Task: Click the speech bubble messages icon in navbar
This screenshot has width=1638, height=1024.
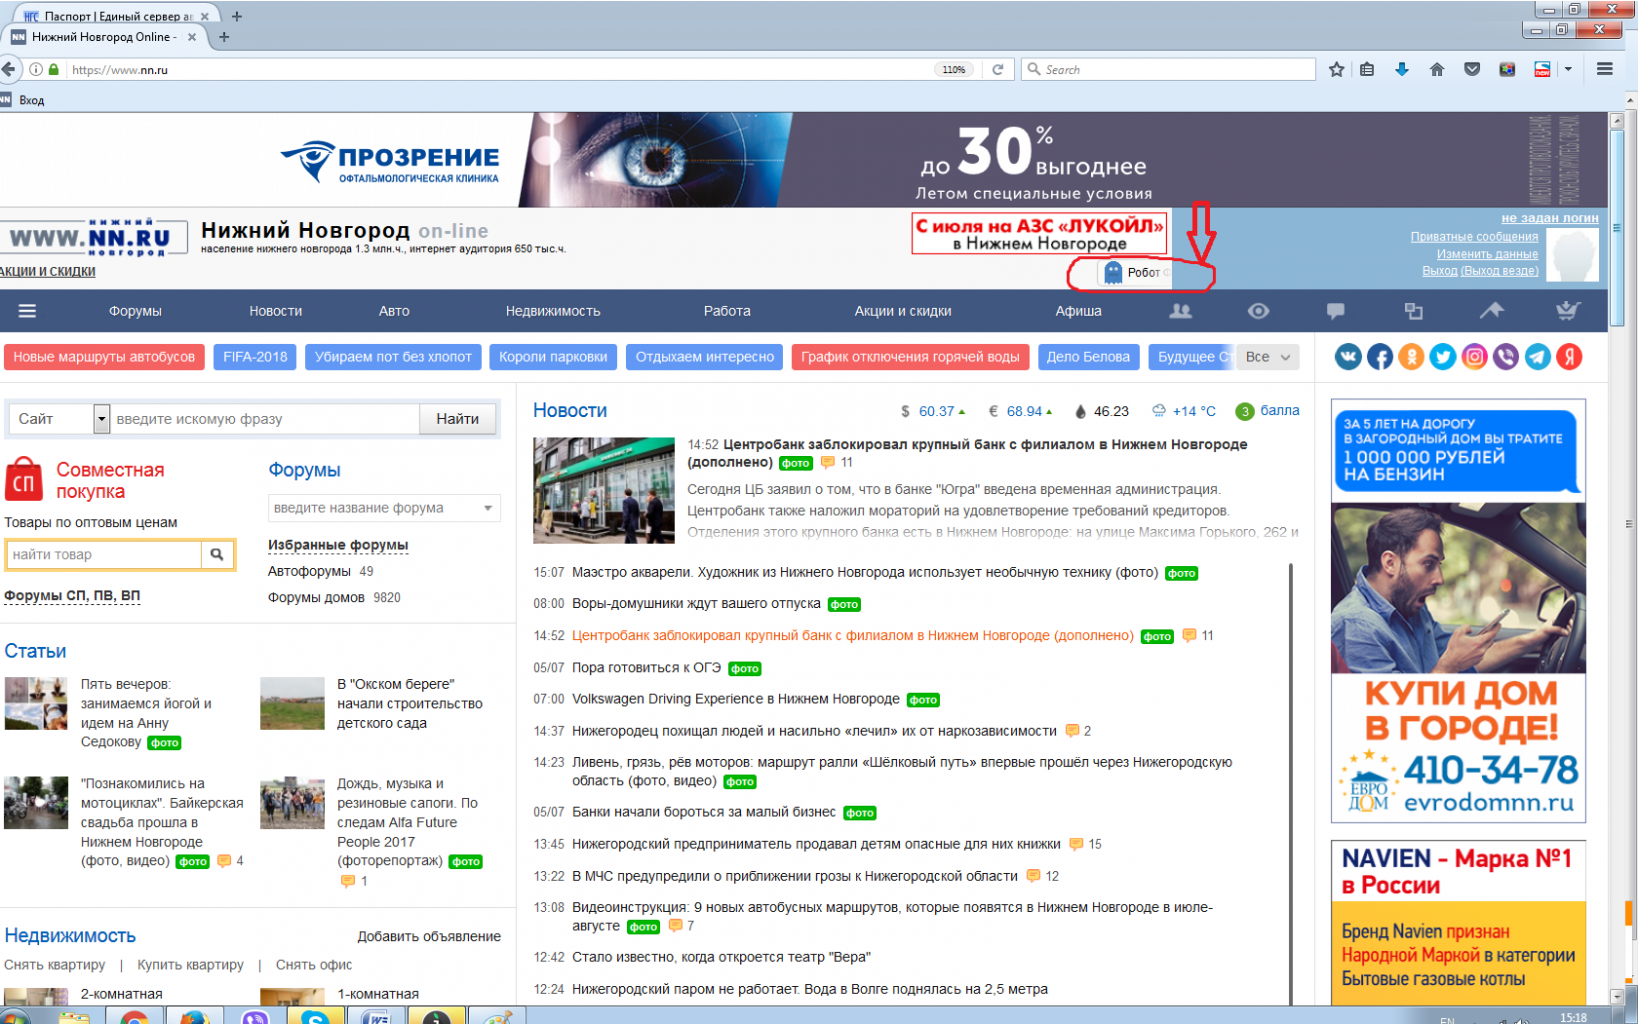Action: 1335,311
